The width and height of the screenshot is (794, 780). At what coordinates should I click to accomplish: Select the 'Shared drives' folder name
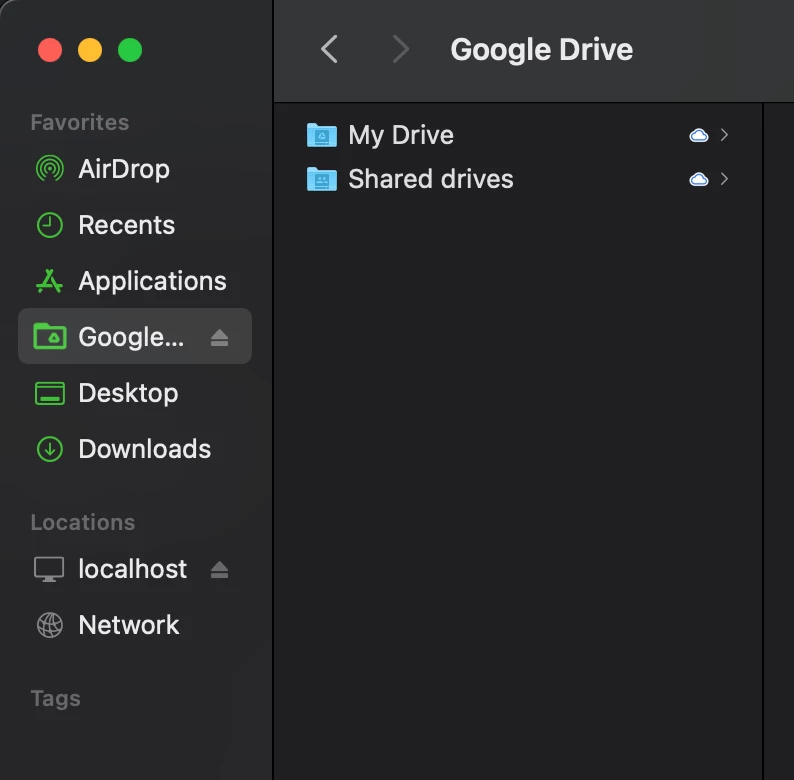(x=430, y=179)
